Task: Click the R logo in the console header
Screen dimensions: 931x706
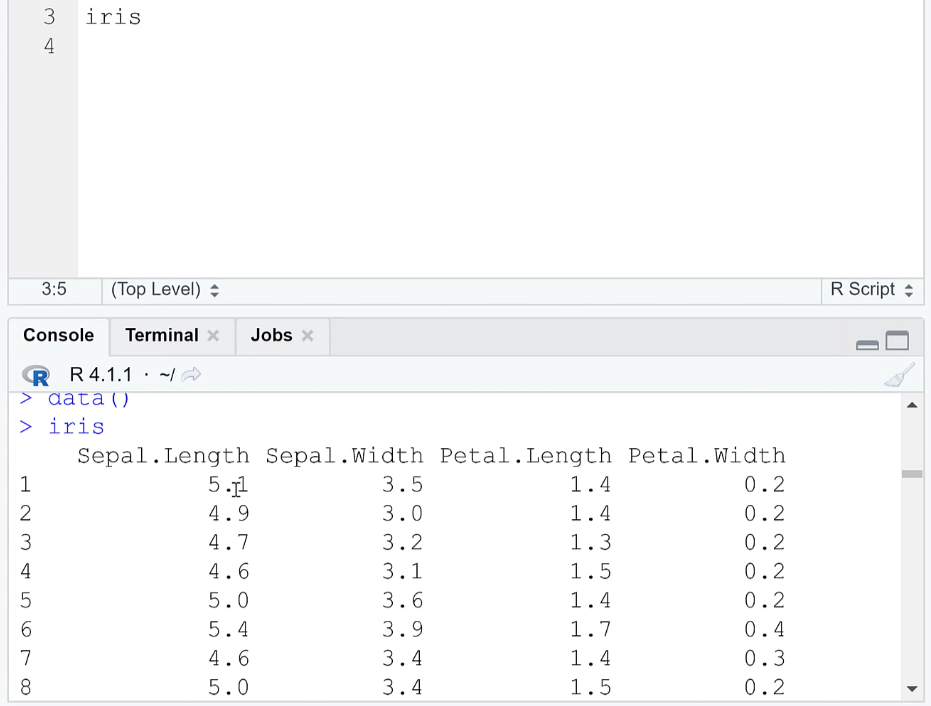Action: [x=36, y=375]
